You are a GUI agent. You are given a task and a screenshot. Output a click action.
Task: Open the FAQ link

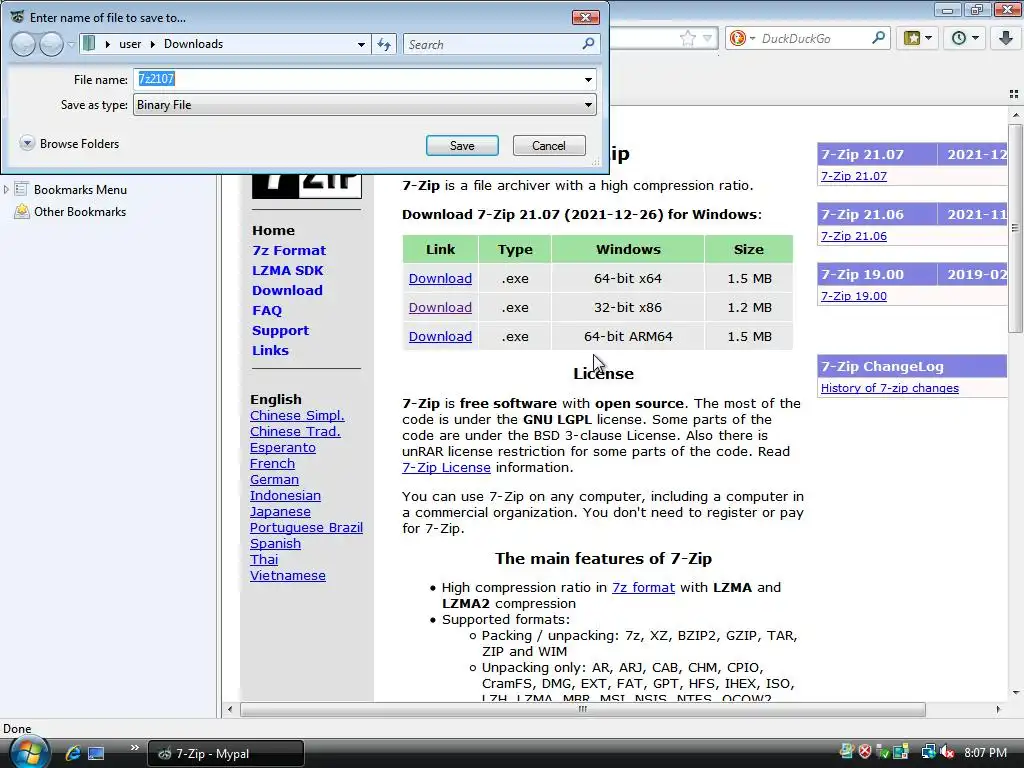point(267,310)
